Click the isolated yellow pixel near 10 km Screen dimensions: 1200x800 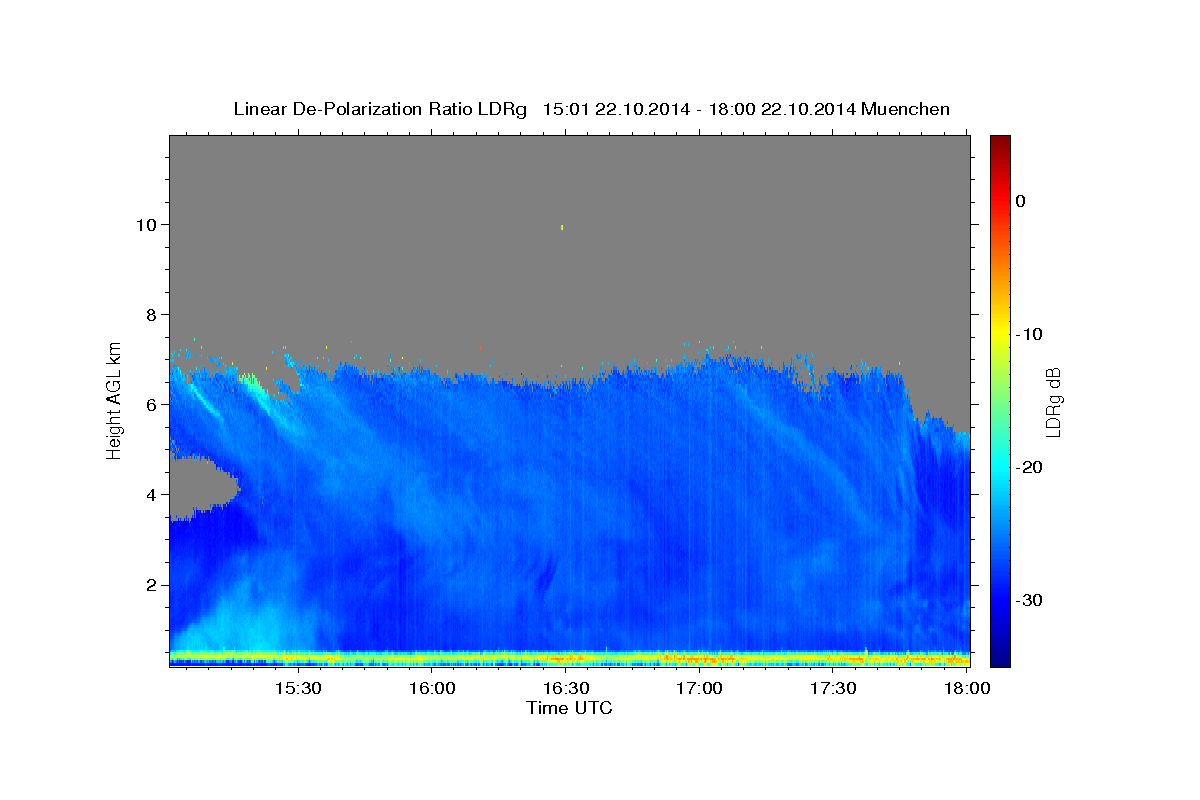tap(563, 227)
